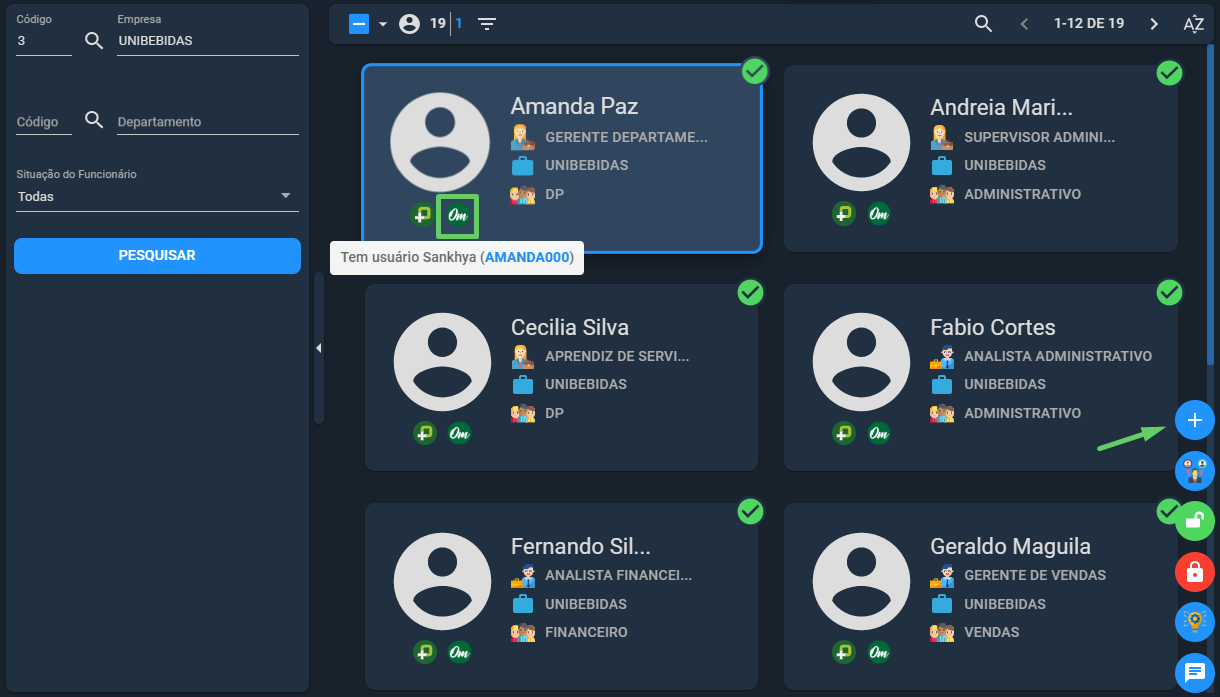Toggle Fernando Sil's green selection checkmark
The height and width of the screenshot is (697, 1220).
750,511
